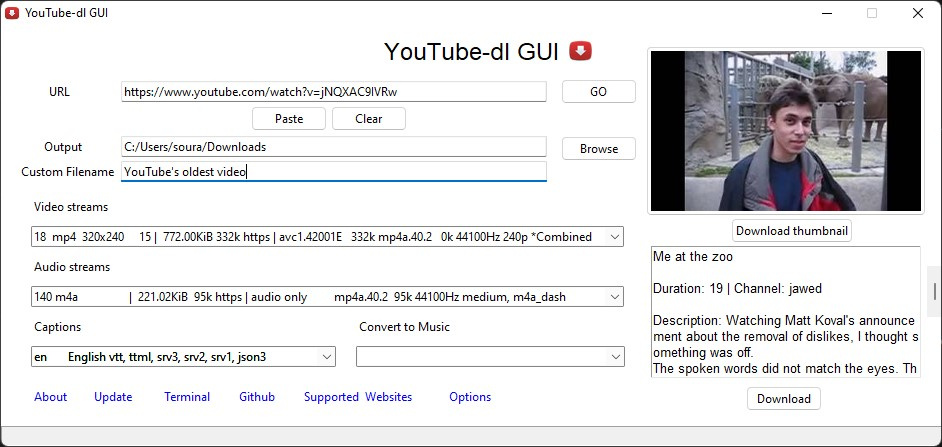The image size is (942, 447).
Task: Click the 'Custom Filename' label
Action: 67,172
